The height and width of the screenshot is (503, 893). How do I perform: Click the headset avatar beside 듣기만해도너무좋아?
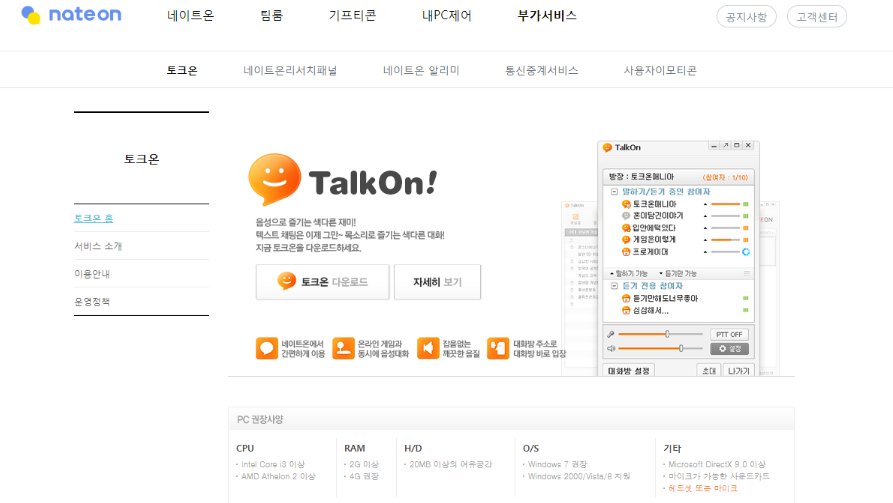tap(626, 298)
